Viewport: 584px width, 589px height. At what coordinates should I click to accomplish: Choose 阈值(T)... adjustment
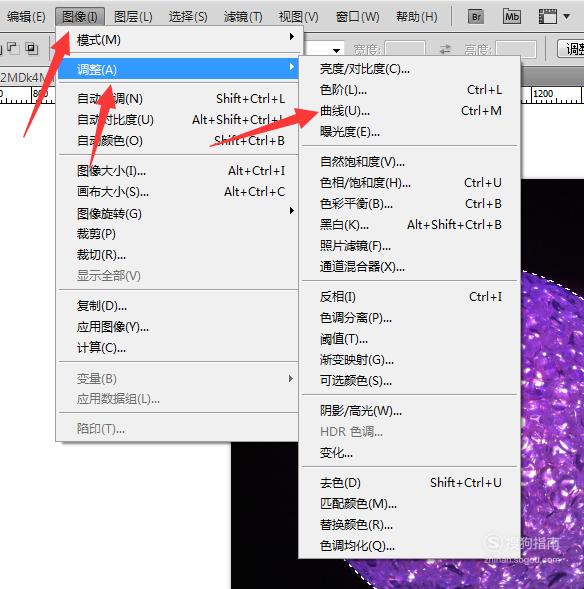[410, 339]
